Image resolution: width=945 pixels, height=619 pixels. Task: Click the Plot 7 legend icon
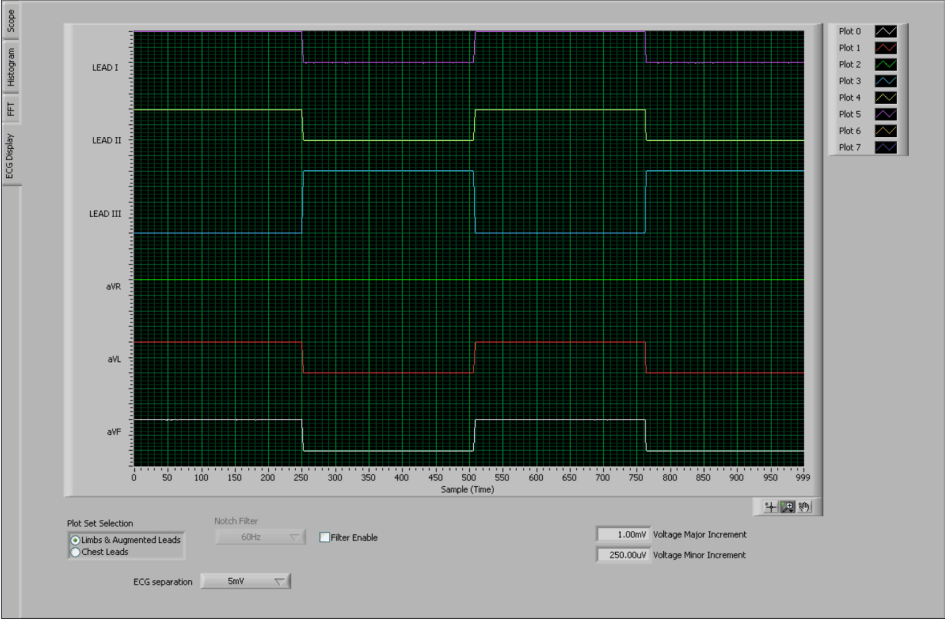[885, 146]
